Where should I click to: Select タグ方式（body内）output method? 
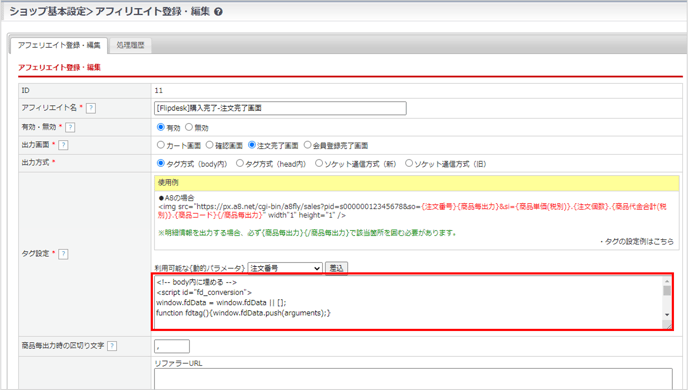161,163
